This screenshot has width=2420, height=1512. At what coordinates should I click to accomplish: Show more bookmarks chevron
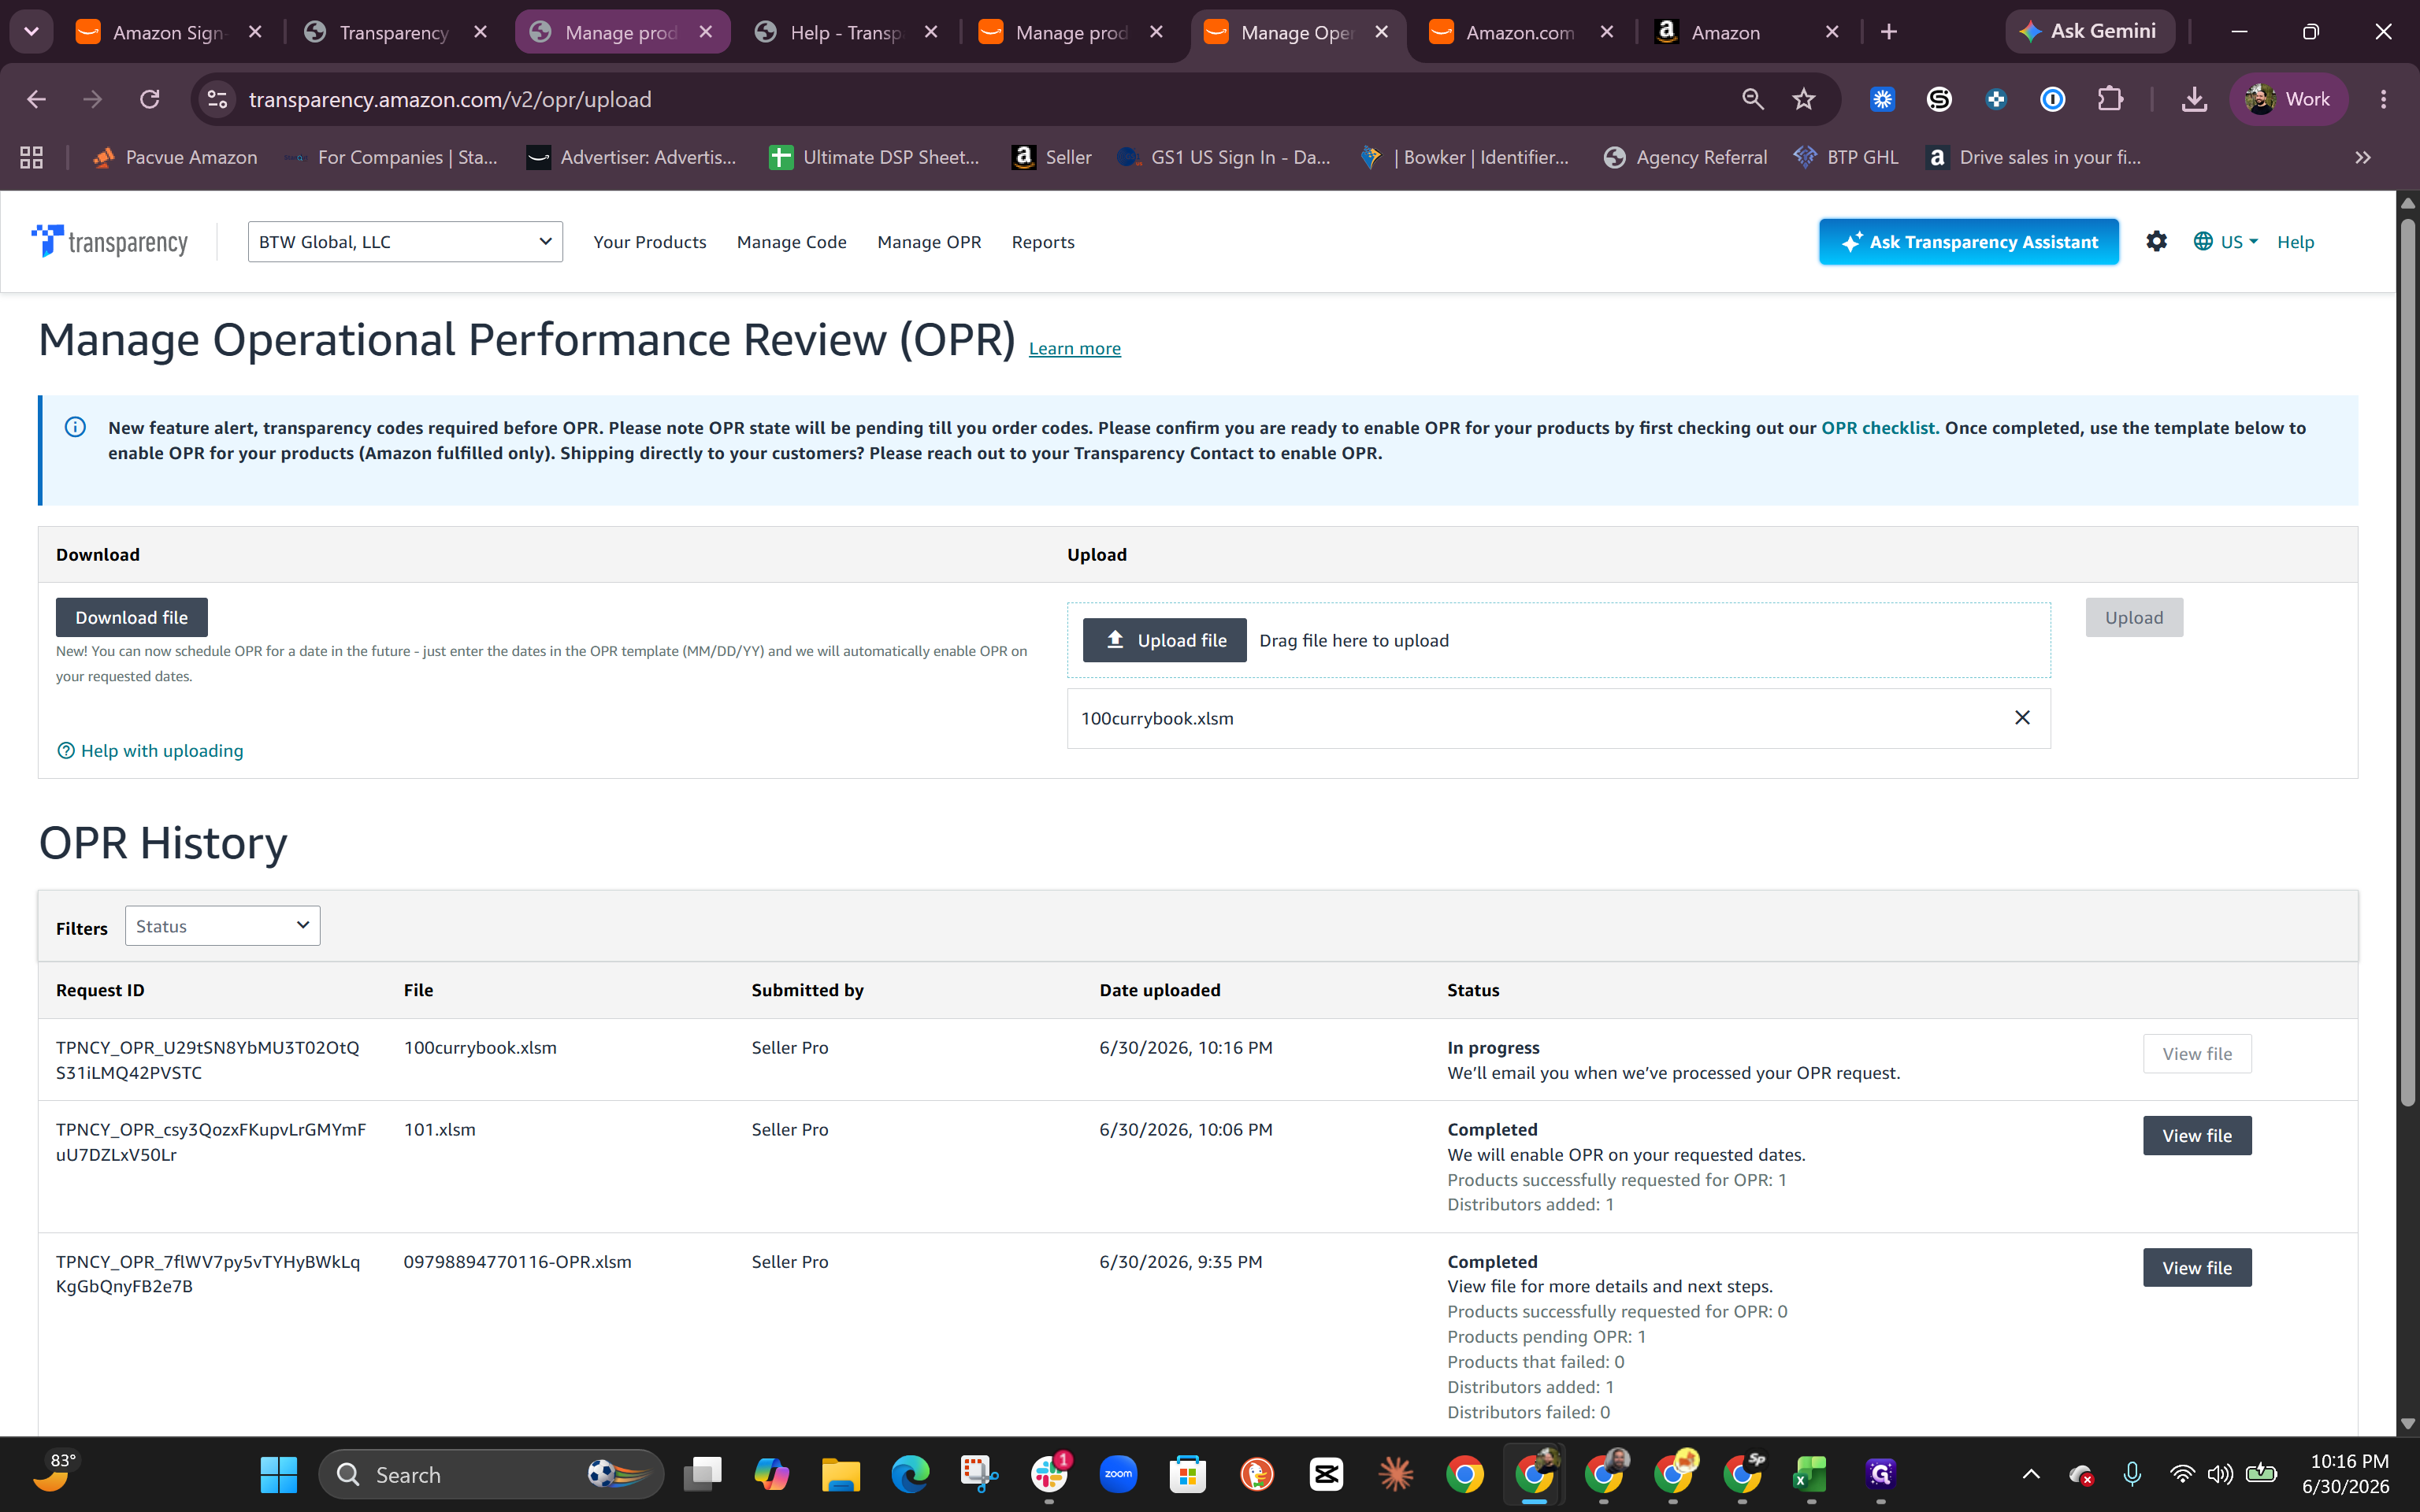pyautogui.click(x=2362, y=157)
